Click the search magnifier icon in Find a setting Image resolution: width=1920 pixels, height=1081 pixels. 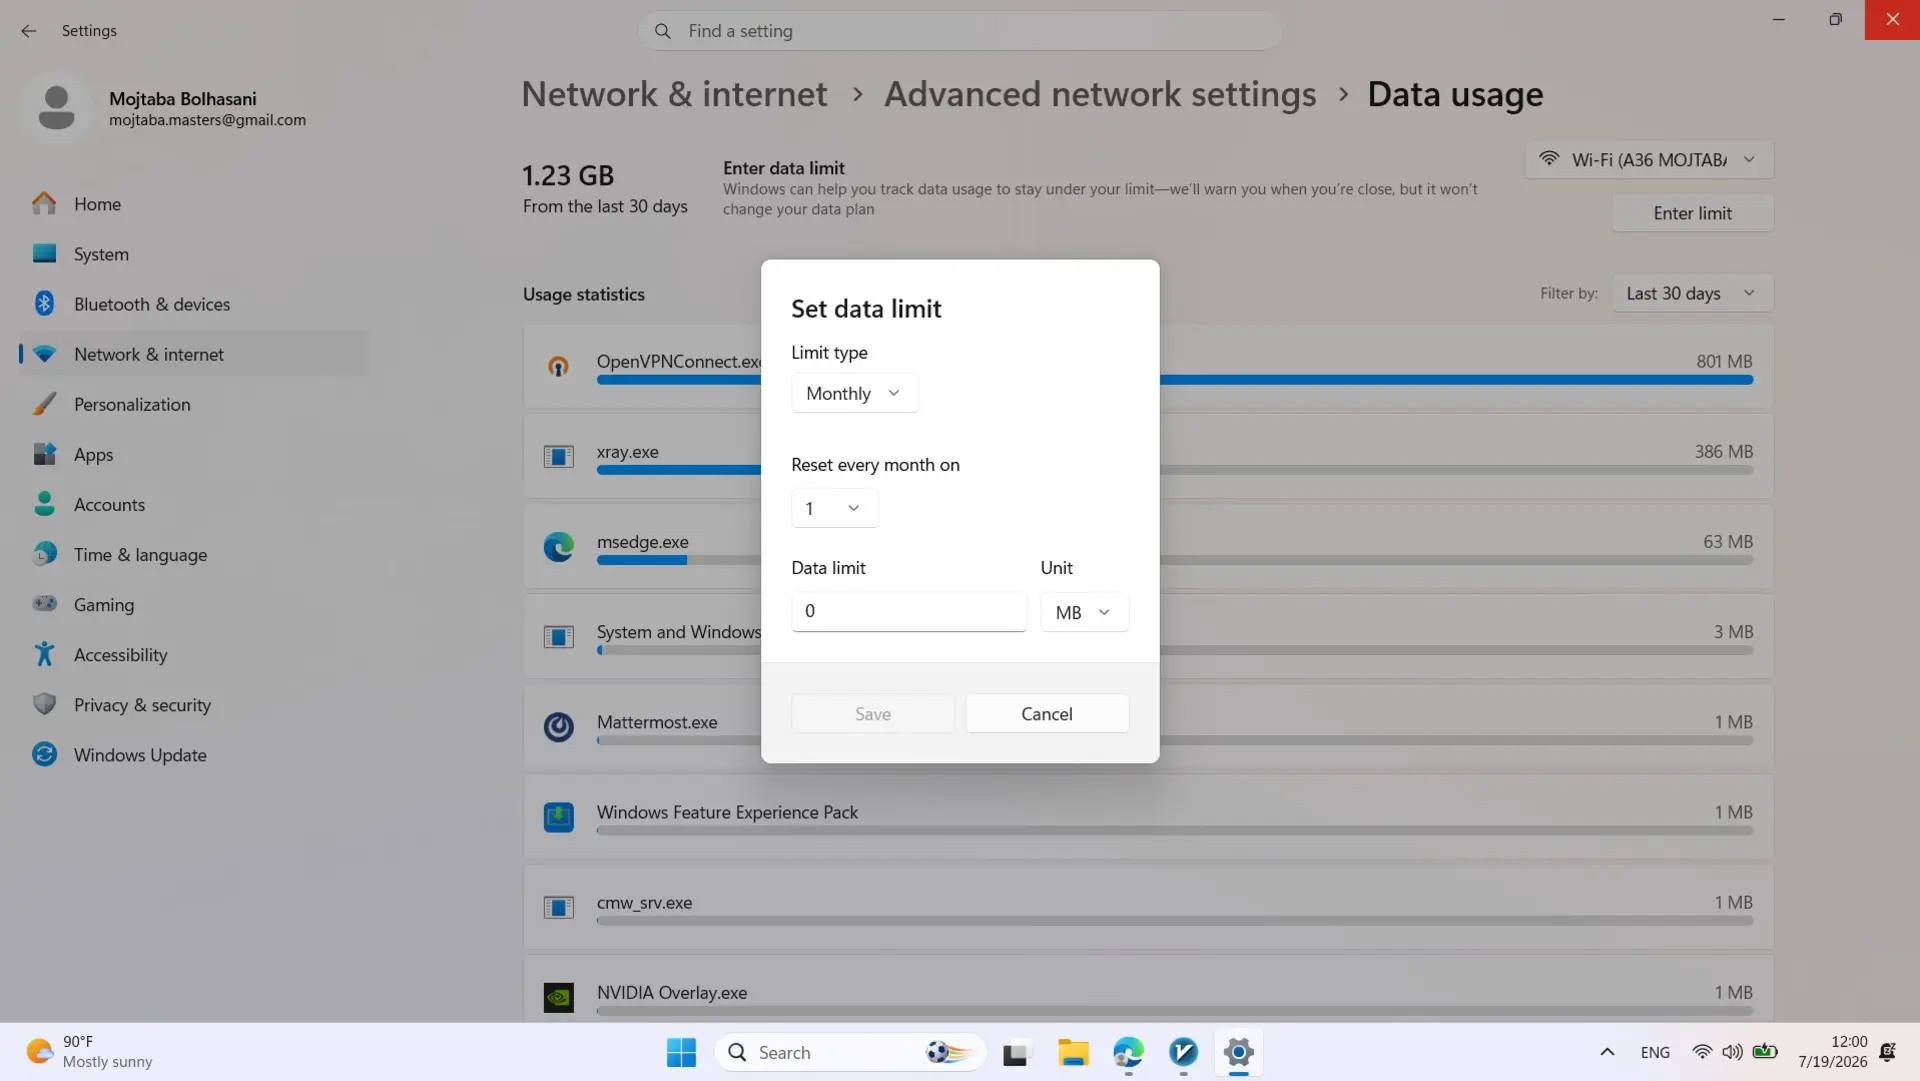tap(662, 31)
